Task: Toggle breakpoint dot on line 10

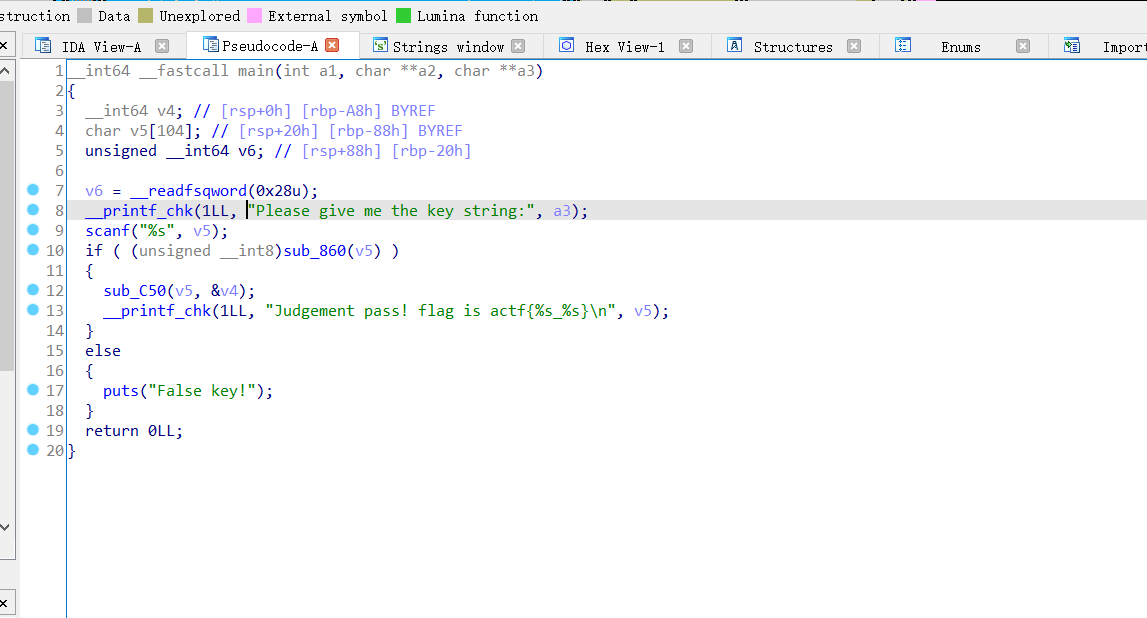Action: click(33, 250)
